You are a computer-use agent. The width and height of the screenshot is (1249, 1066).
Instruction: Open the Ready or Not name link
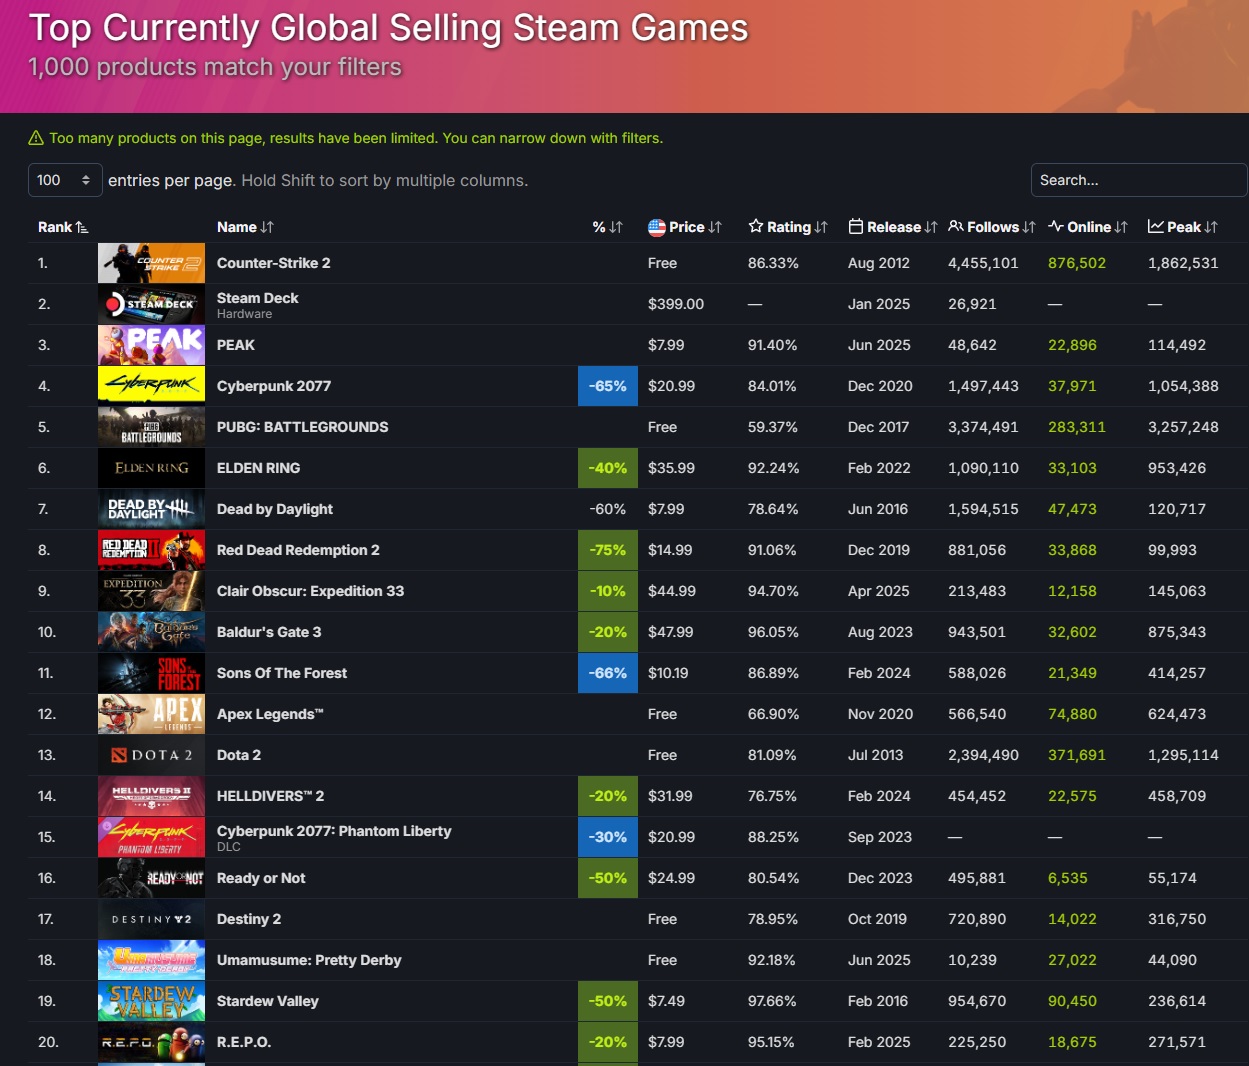pyautogui.click(x=261, y=878)
